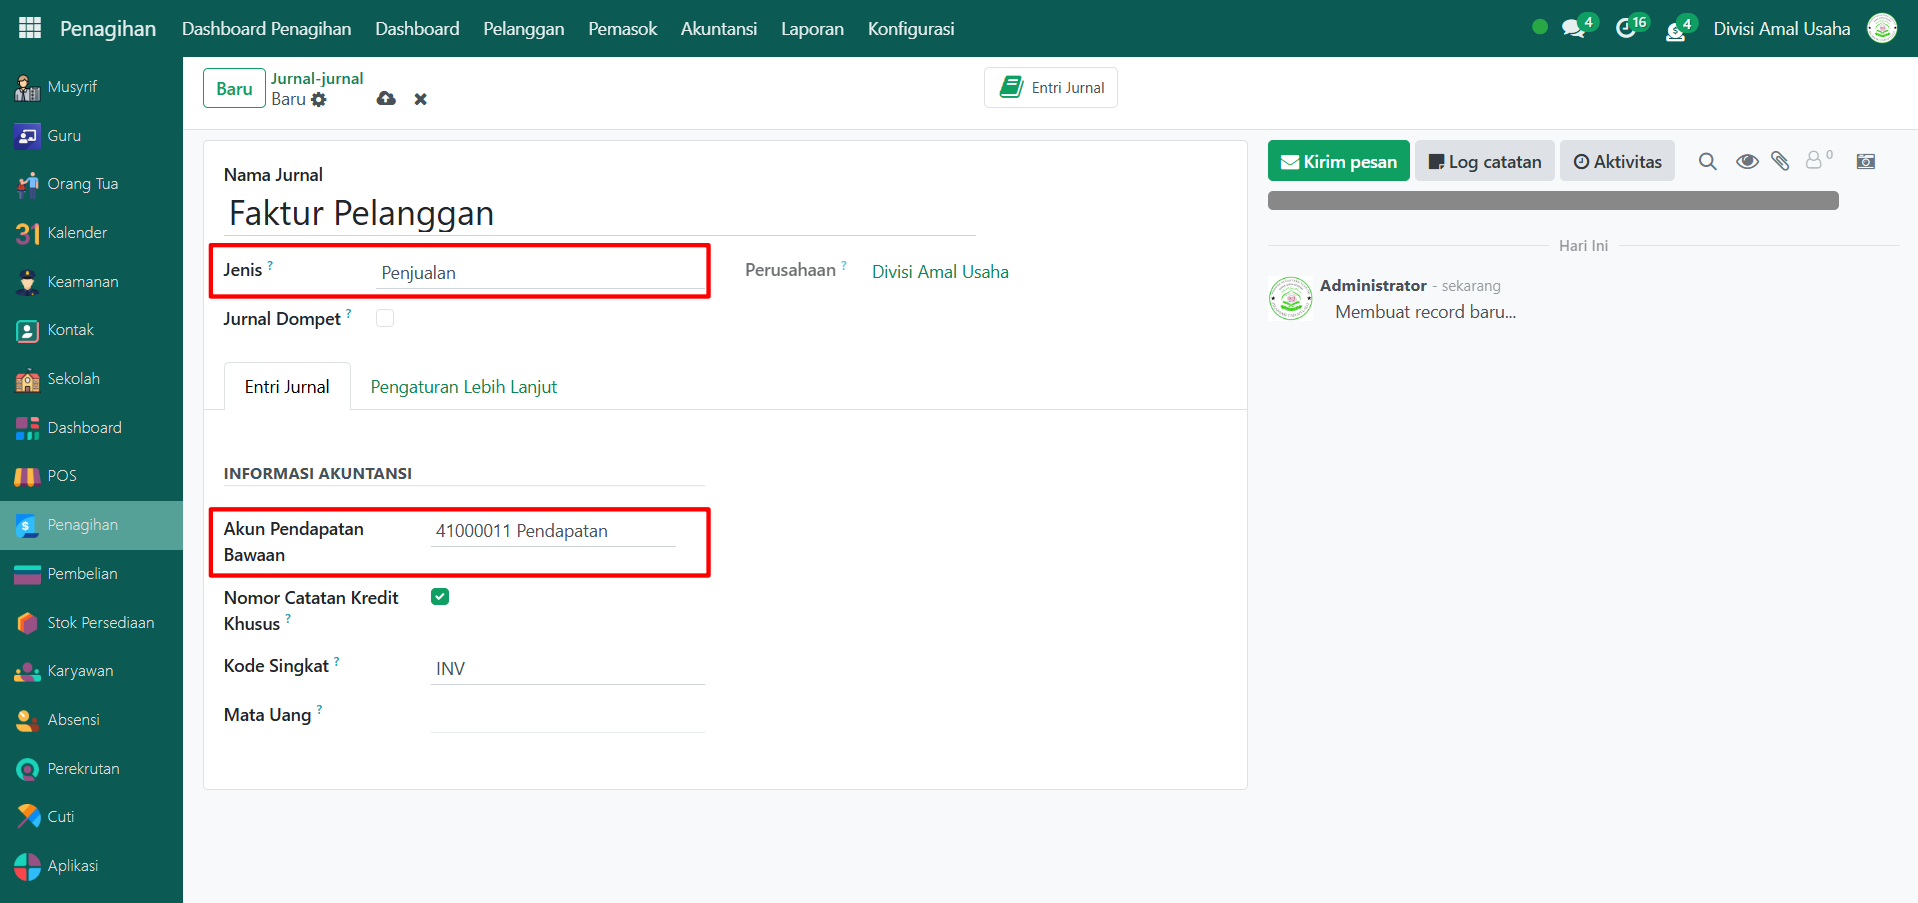Discard changes with the X icon

pyautogui.click(x=421, y=99)
